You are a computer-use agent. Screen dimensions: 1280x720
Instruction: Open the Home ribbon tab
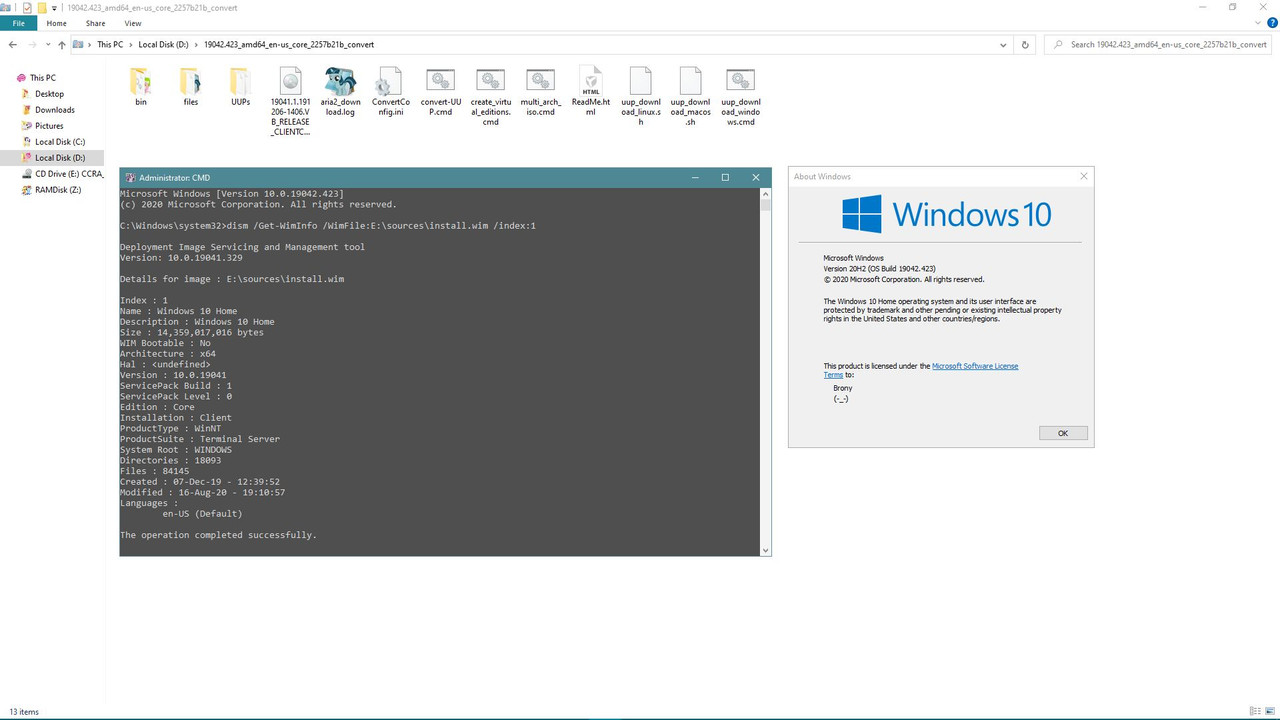click(x=57, y=23)
